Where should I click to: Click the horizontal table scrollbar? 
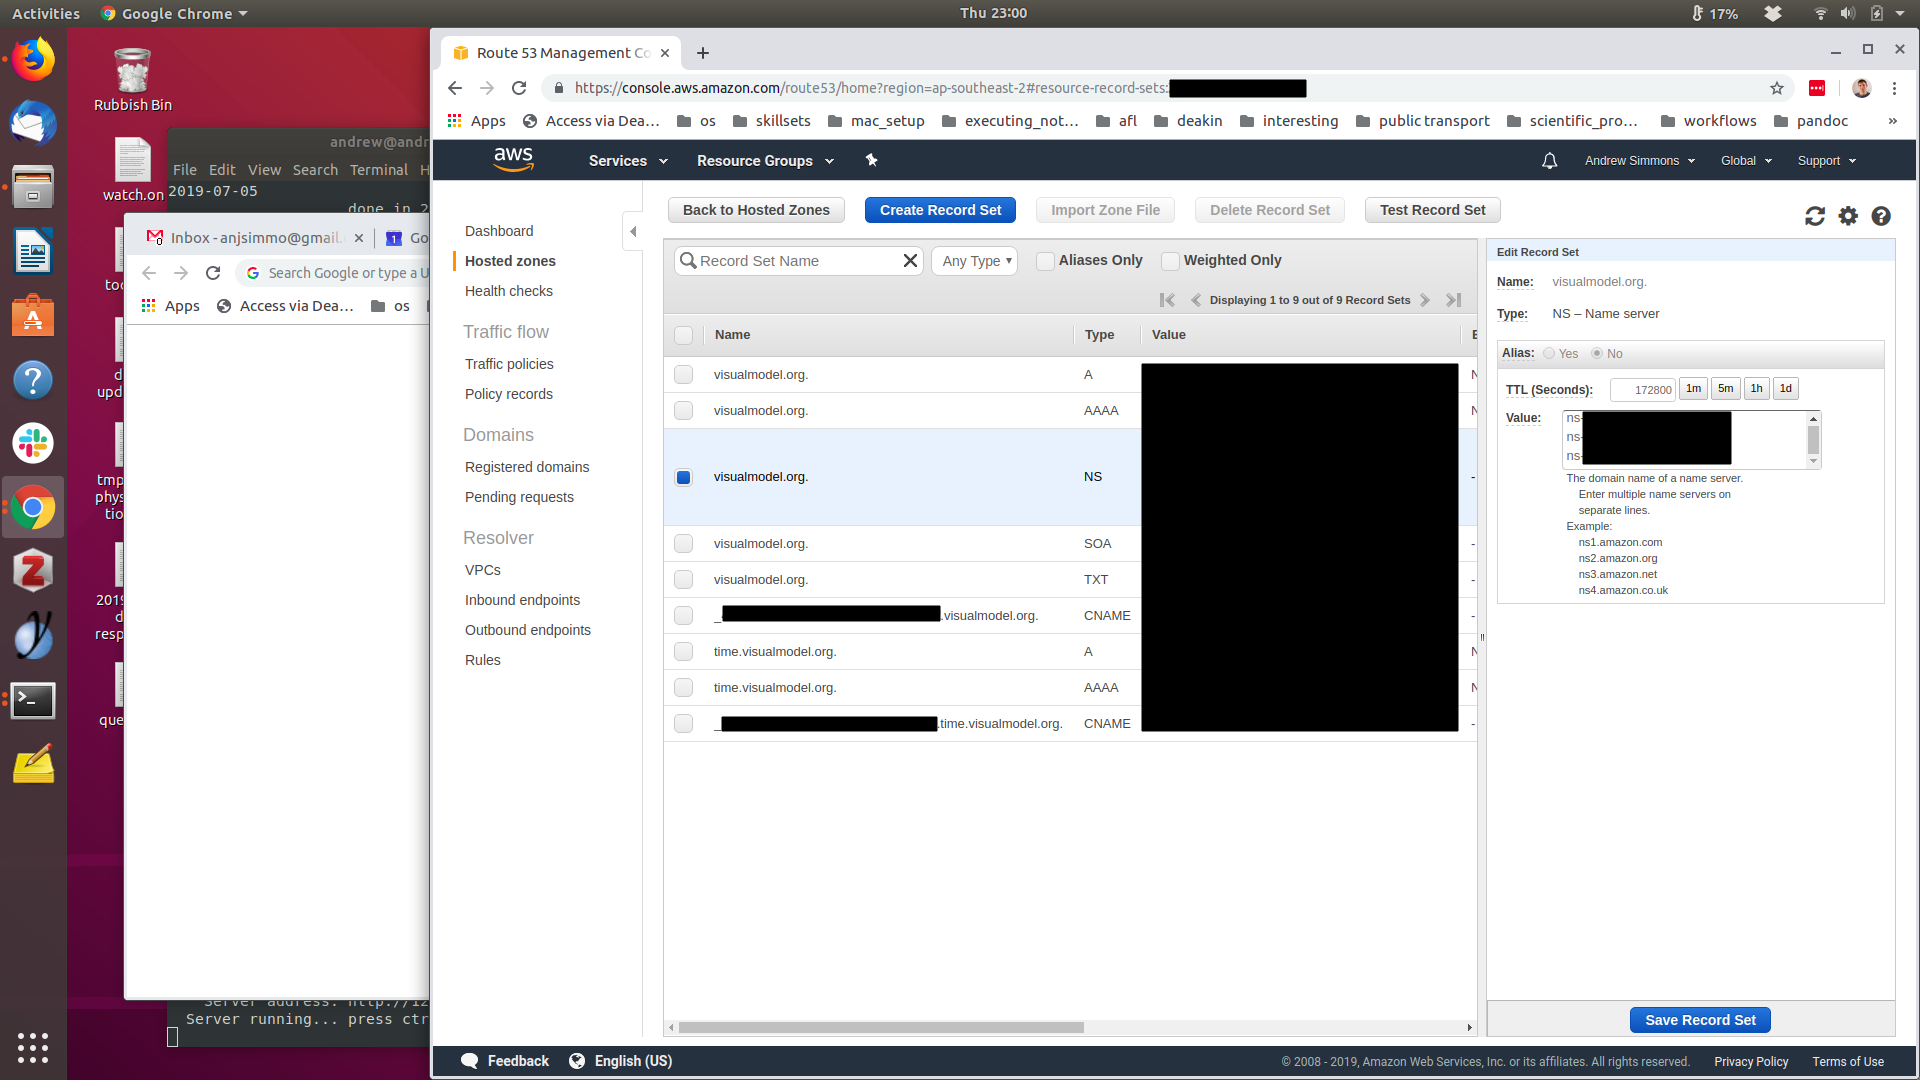[x=880, y=1027]
